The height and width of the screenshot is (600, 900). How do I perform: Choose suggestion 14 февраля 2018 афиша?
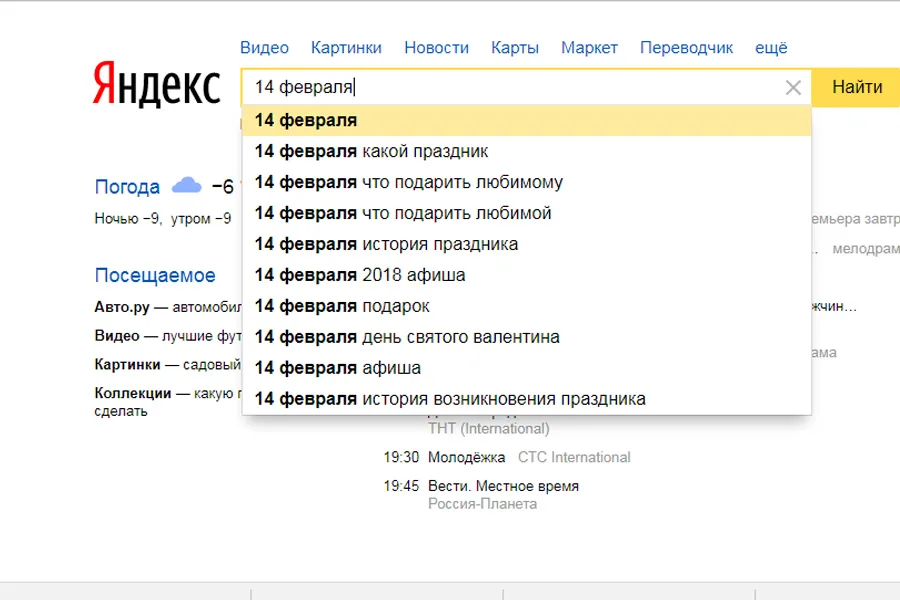526,276
